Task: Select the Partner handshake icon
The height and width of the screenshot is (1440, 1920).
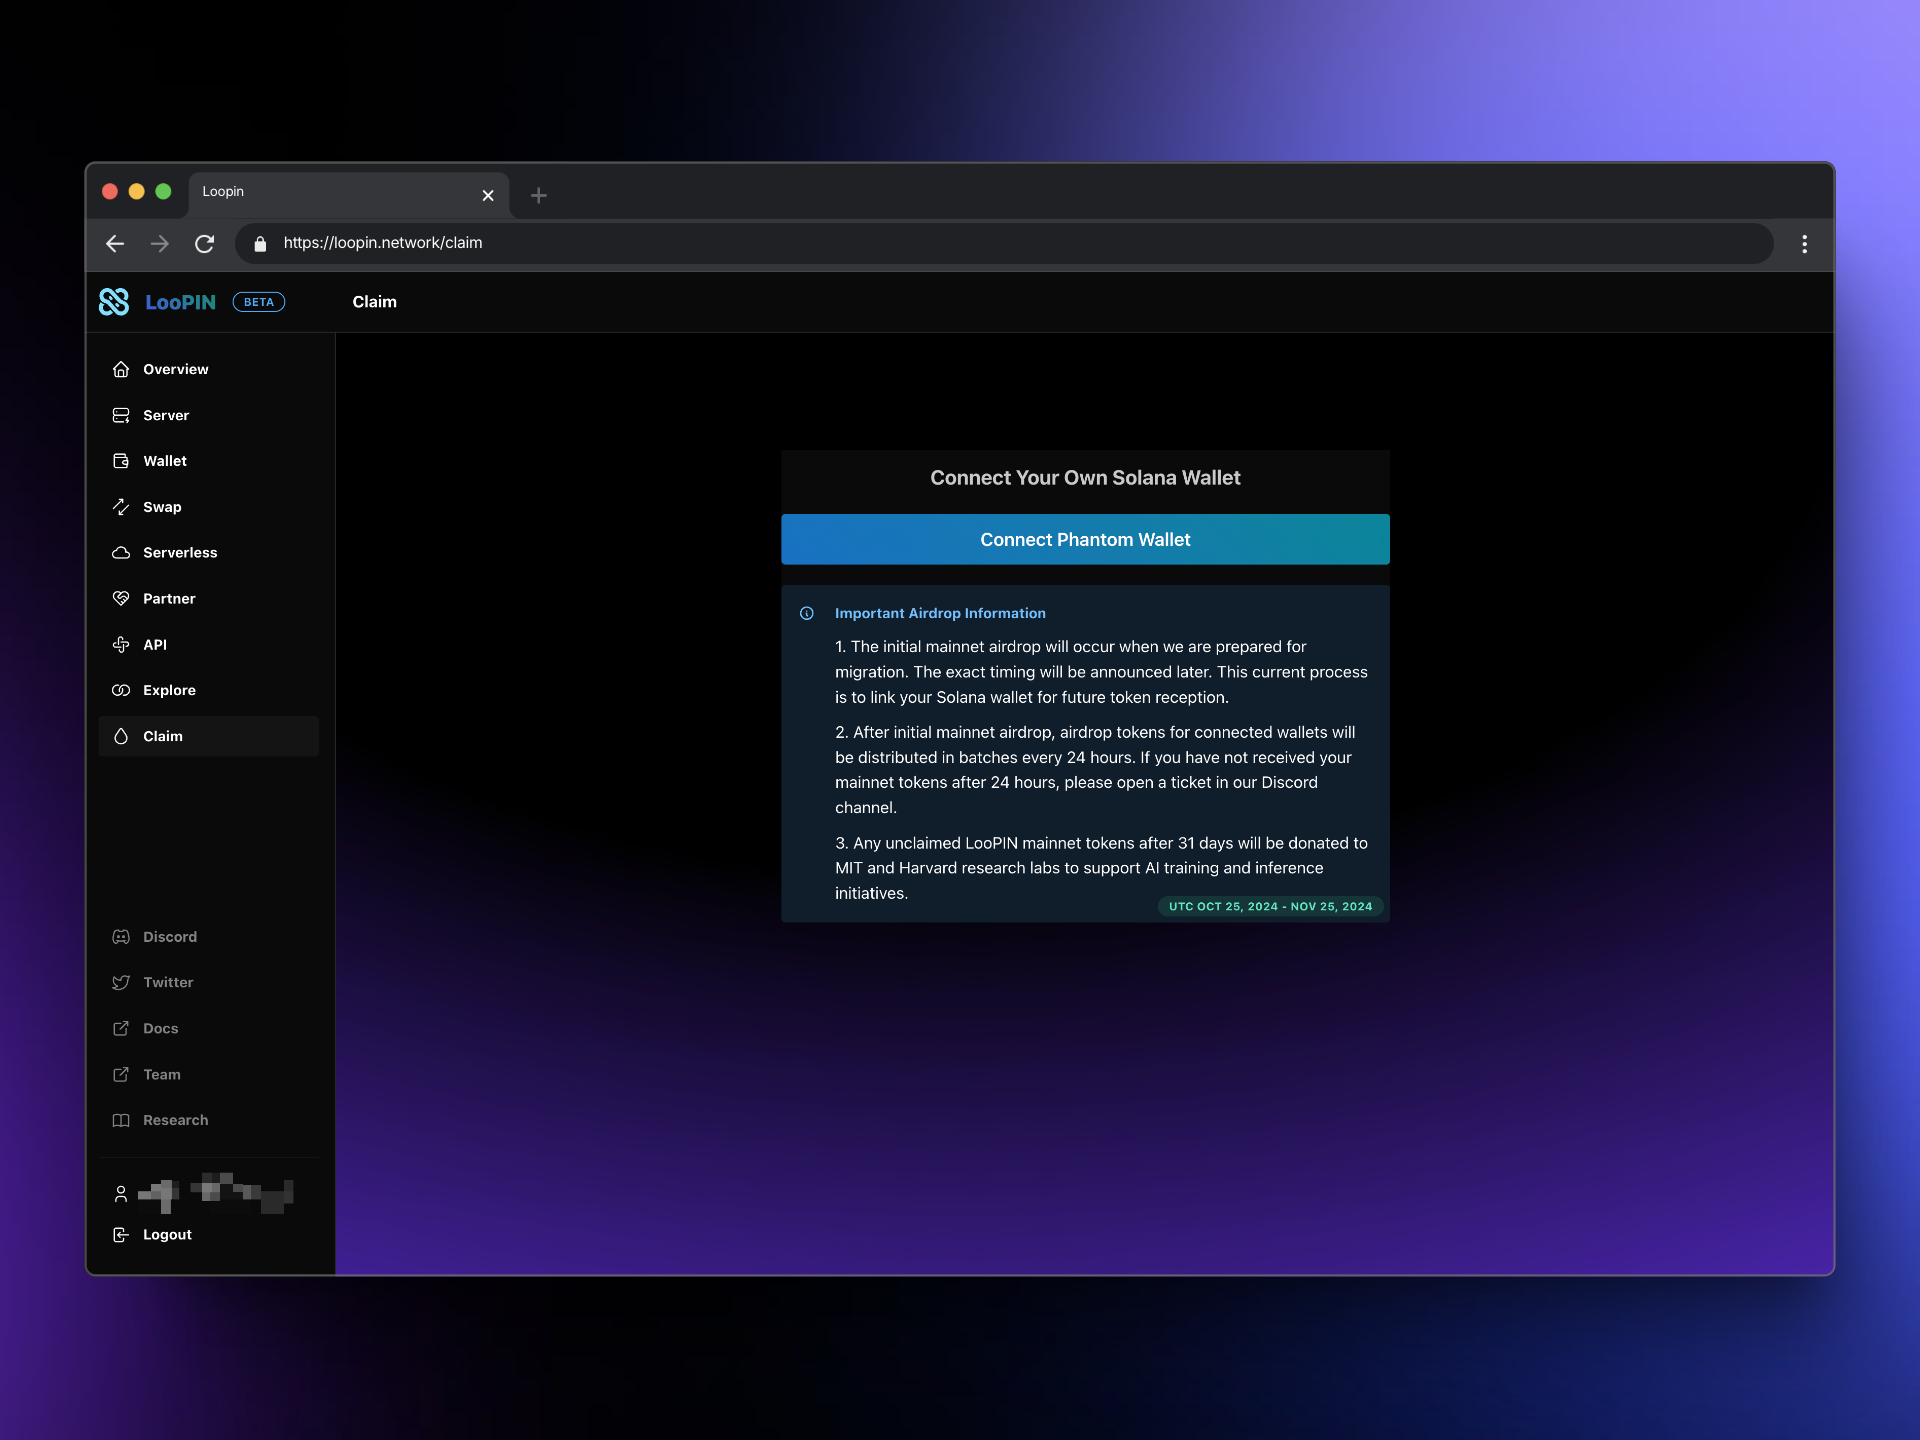Action: coord(121,599)
